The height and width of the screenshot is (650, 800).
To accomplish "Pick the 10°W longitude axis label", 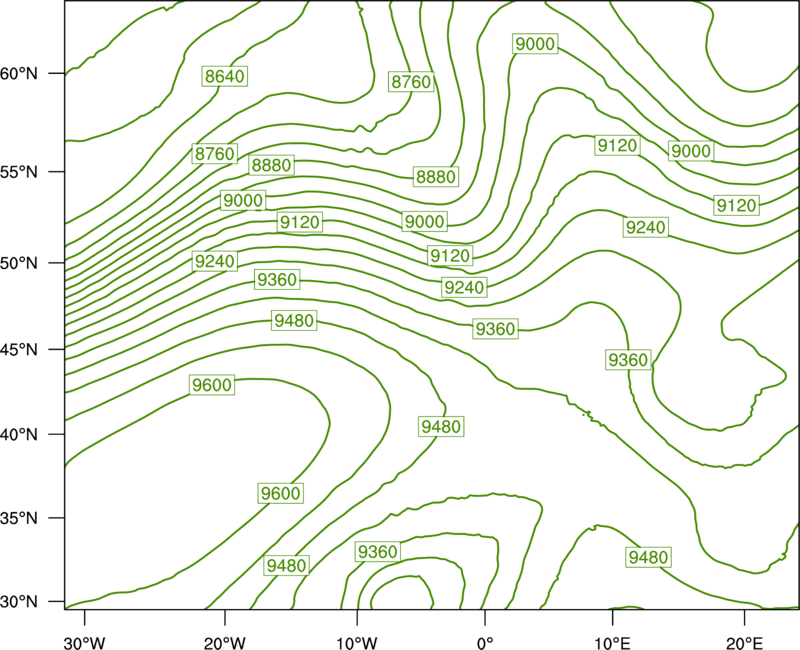I will tap(357, 643).
